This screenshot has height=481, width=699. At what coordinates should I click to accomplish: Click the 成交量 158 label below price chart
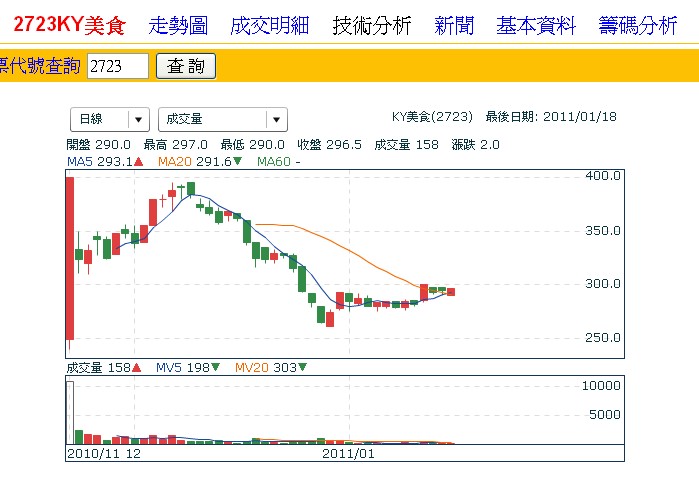coord(103,367)
